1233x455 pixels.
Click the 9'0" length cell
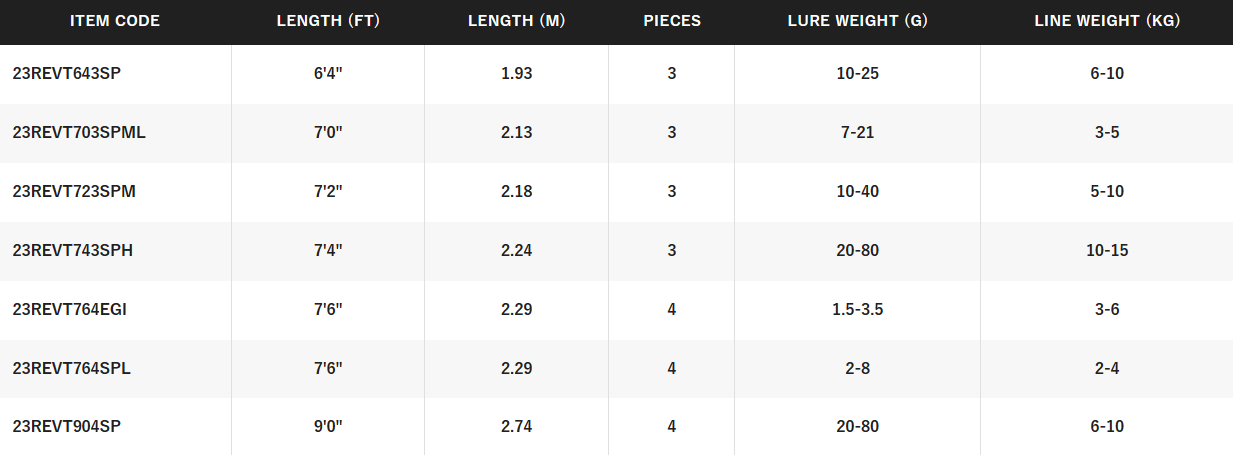pos(328,427)
